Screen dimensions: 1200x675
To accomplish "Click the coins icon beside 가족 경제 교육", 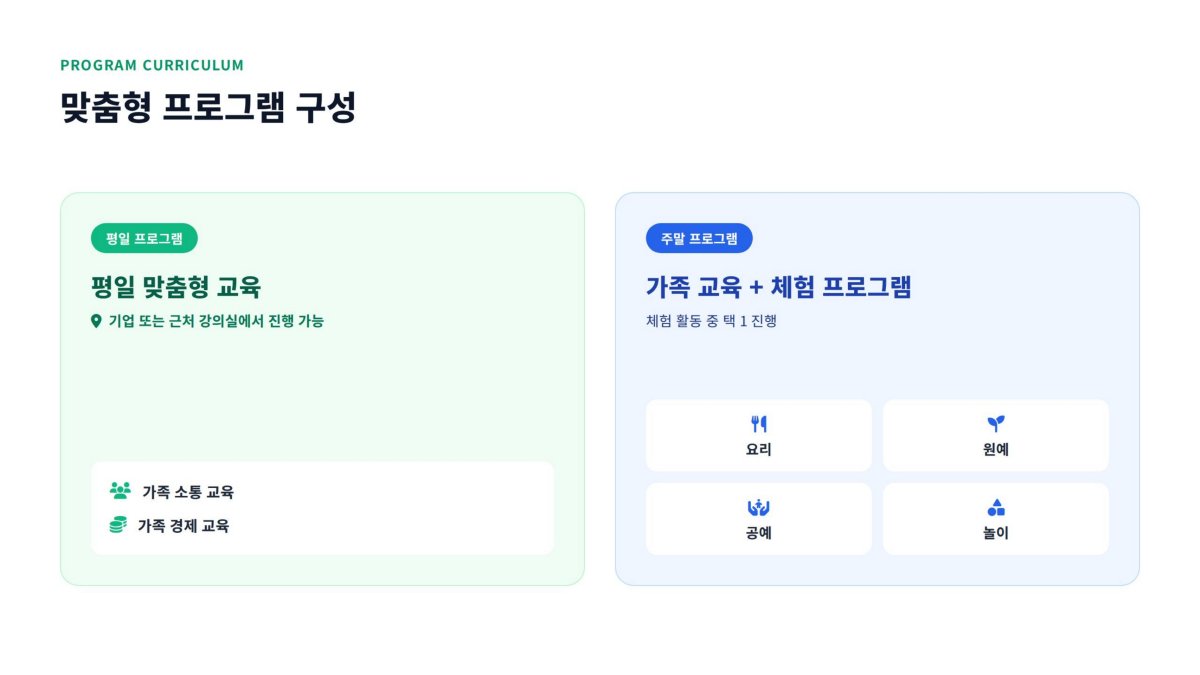I will pyautogui.click(x=118, y=525).
